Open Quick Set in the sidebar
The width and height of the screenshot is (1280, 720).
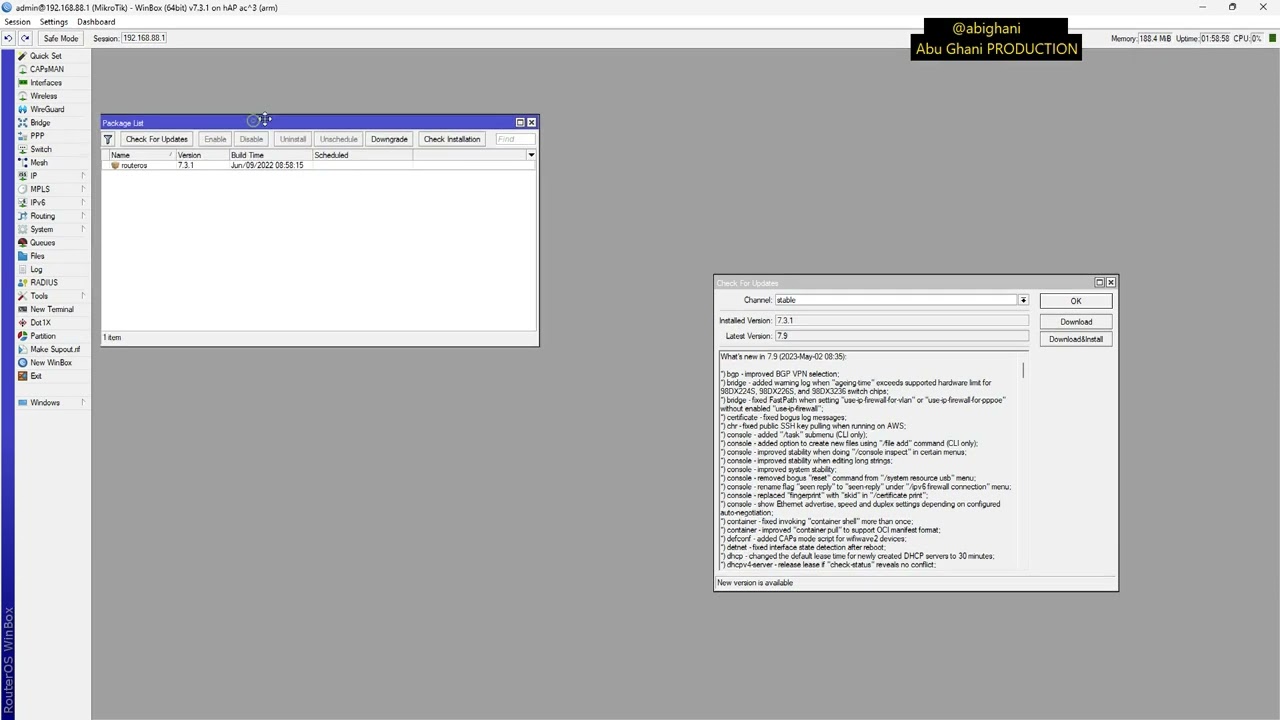(46, 56)
